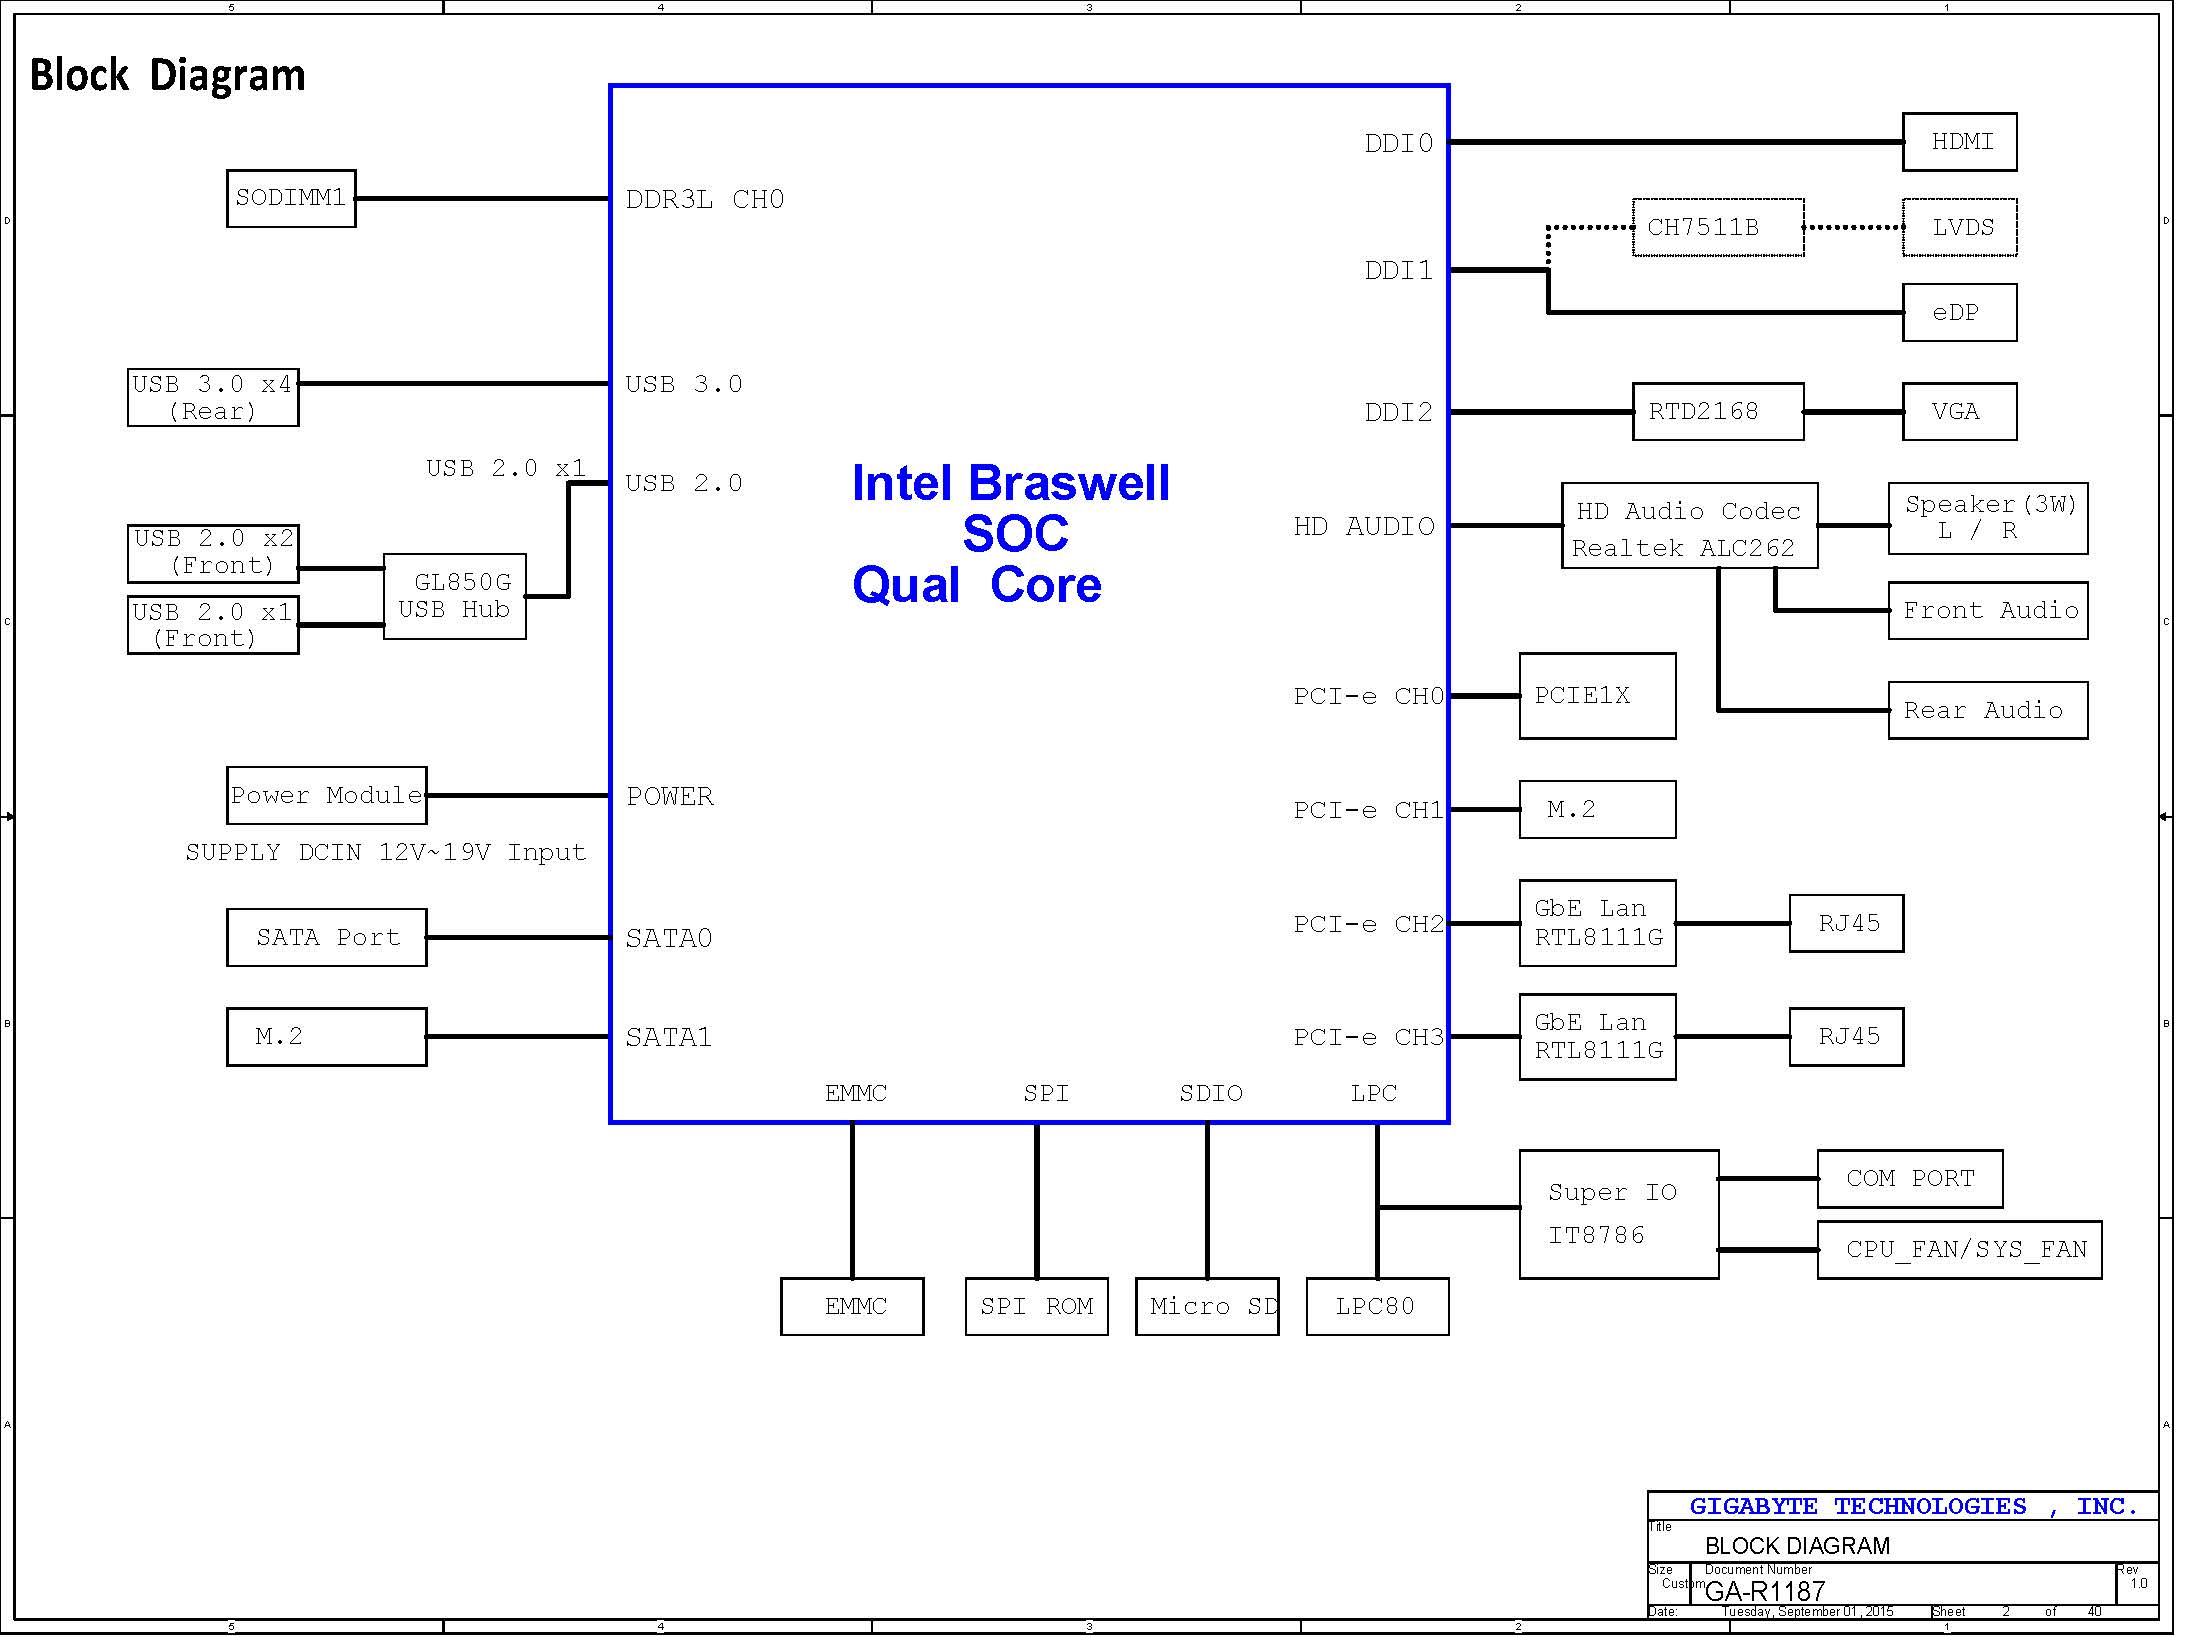
Task: Click the CH7511B dotted box
Action: [x=1717, y=227]
